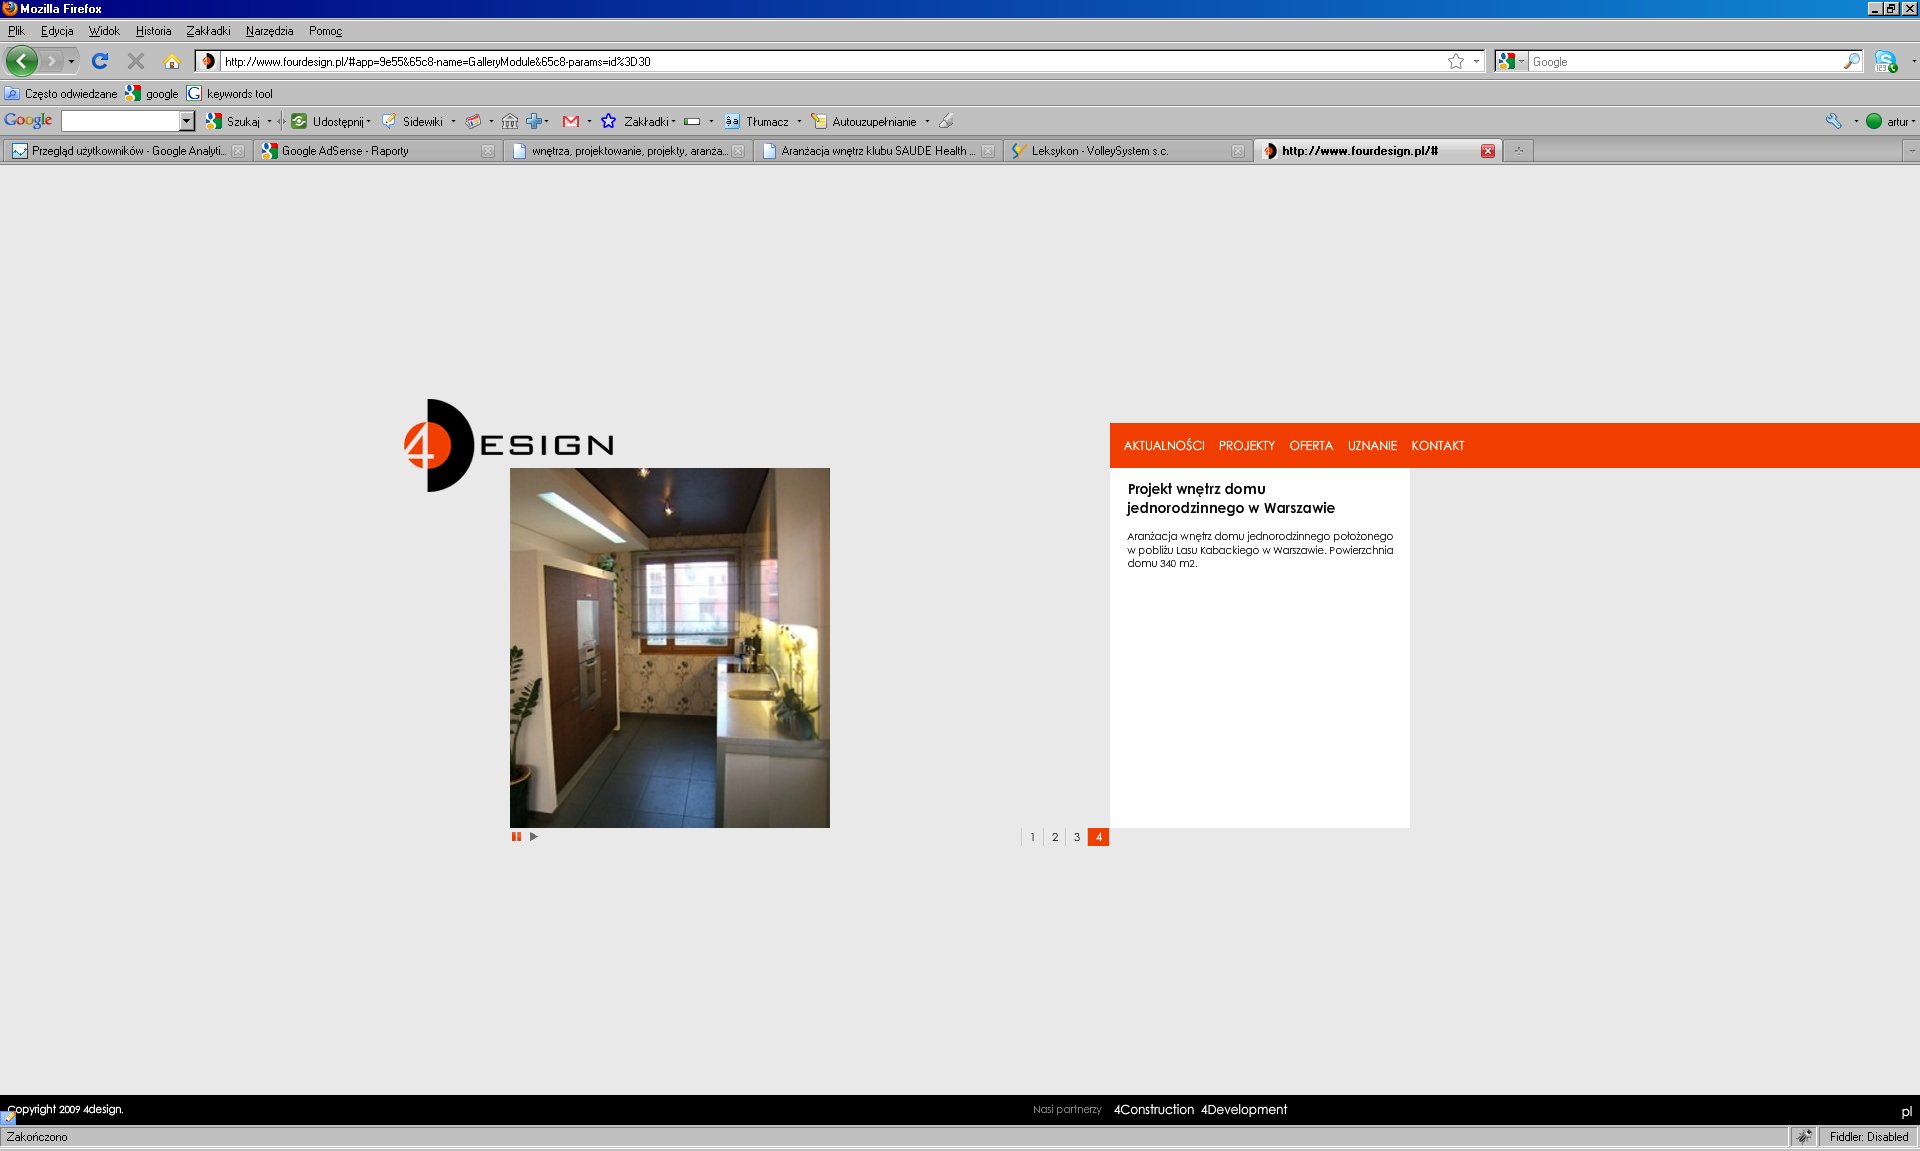This screenshot has height=1151, width=1920.
Task: Go to the Home page icon
Action: [172, 62]
